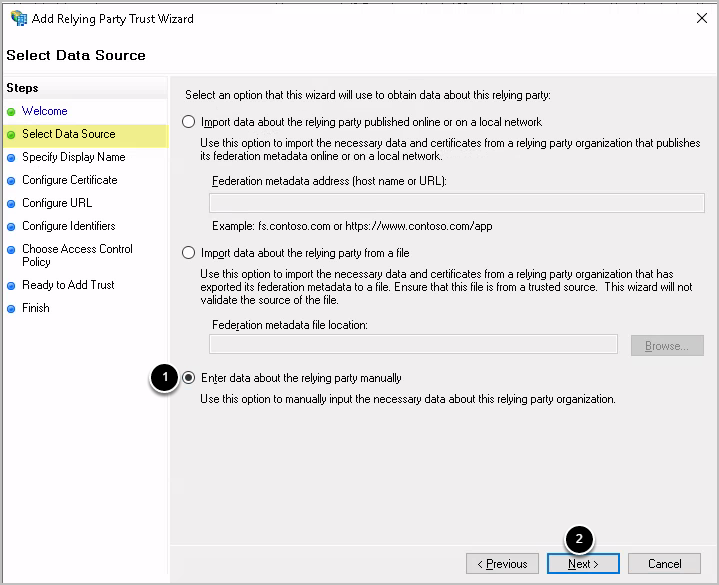Click the wizard icon in title bar

point(19,18)
